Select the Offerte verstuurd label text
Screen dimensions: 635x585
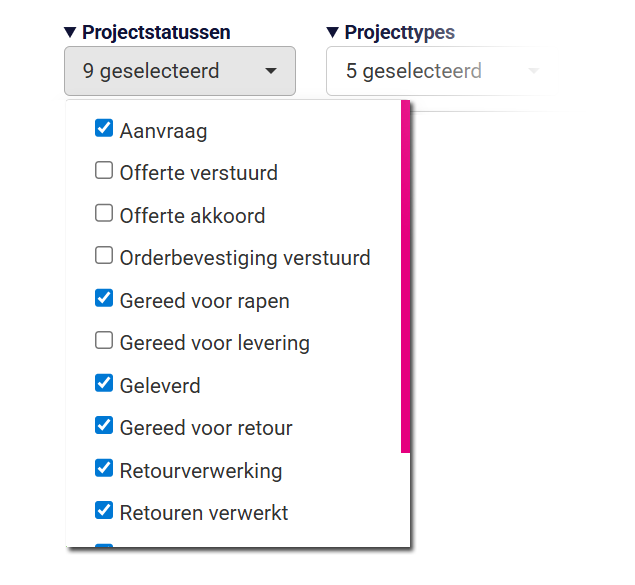(x=198, y=173)
